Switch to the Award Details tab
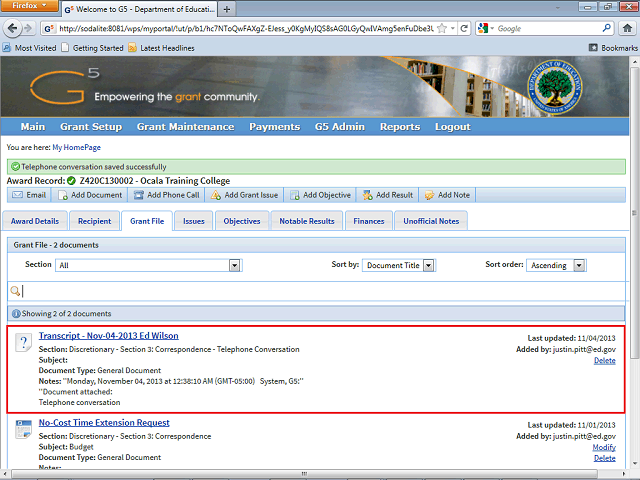The height and width of the screenshot is (480, 640). [x=35, y=221]
